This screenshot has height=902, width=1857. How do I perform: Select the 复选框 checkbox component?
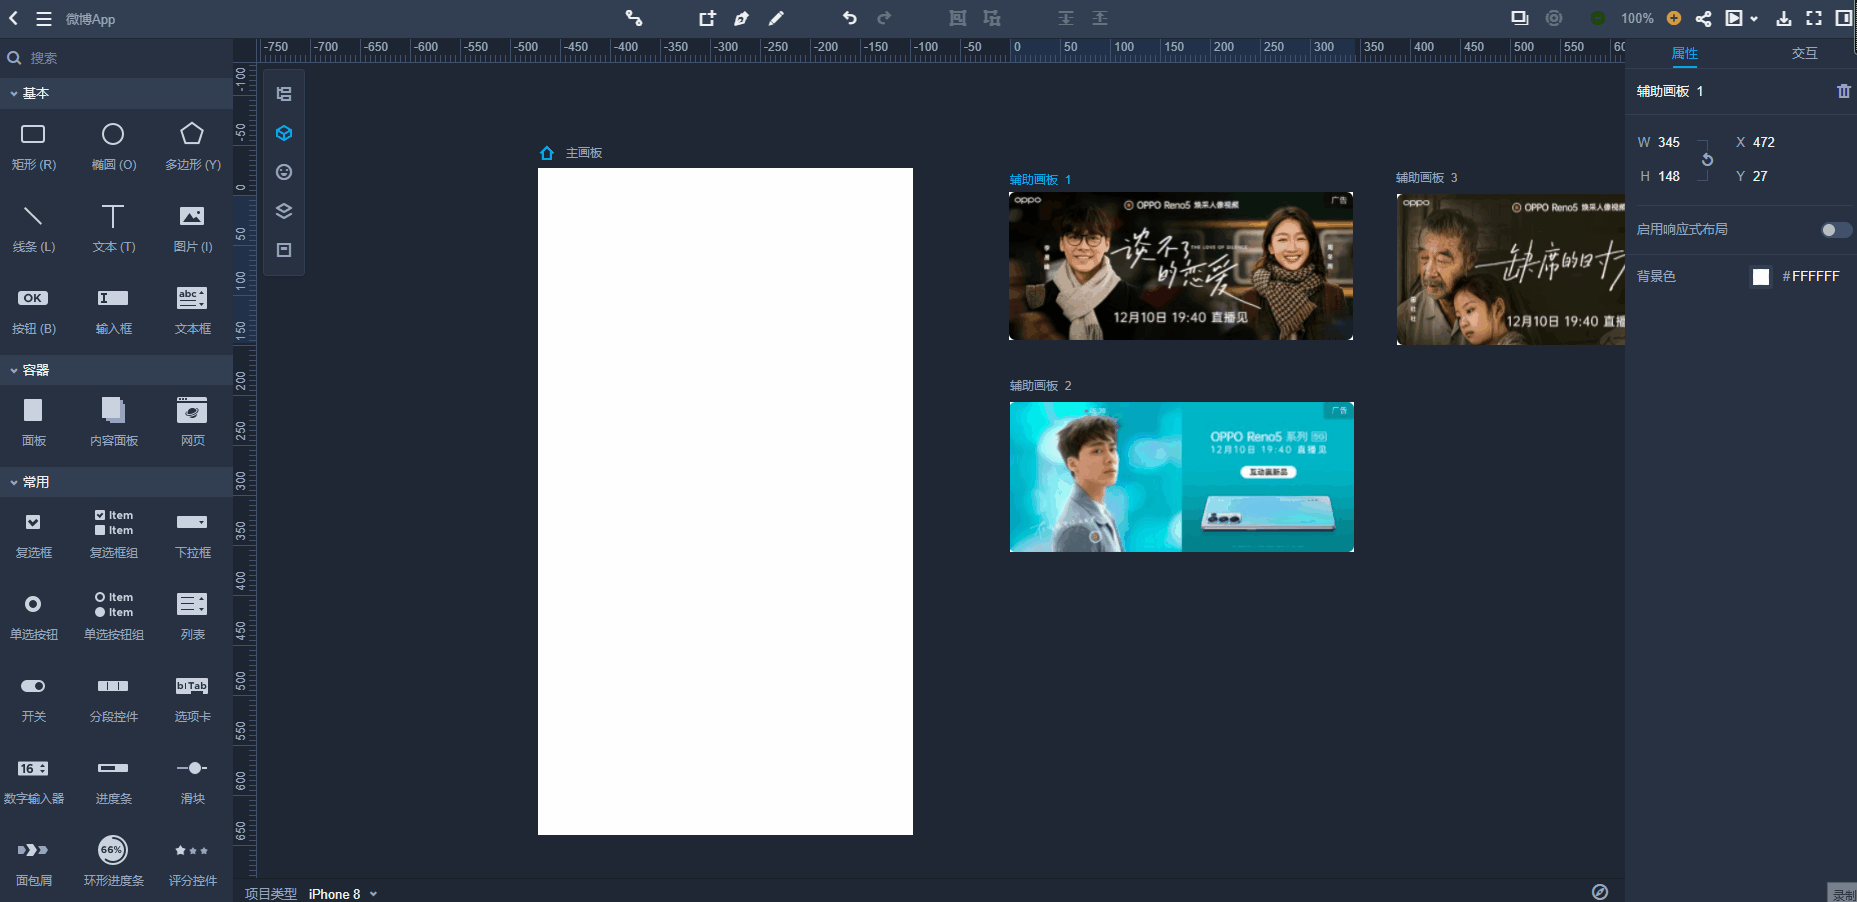point(34,534)
